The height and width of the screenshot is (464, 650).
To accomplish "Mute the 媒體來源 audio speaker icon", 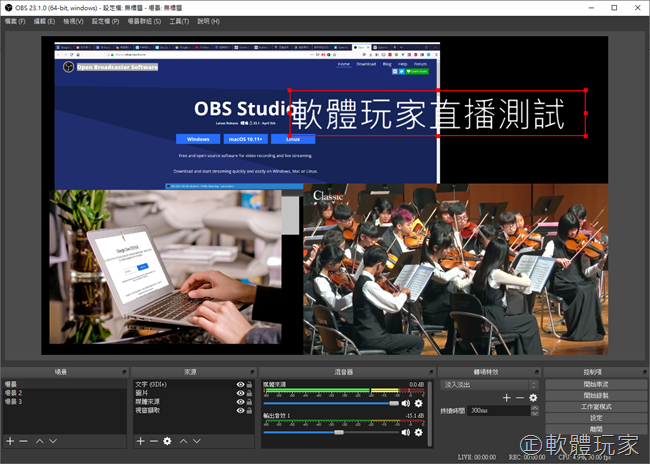I will coord(406,403).
